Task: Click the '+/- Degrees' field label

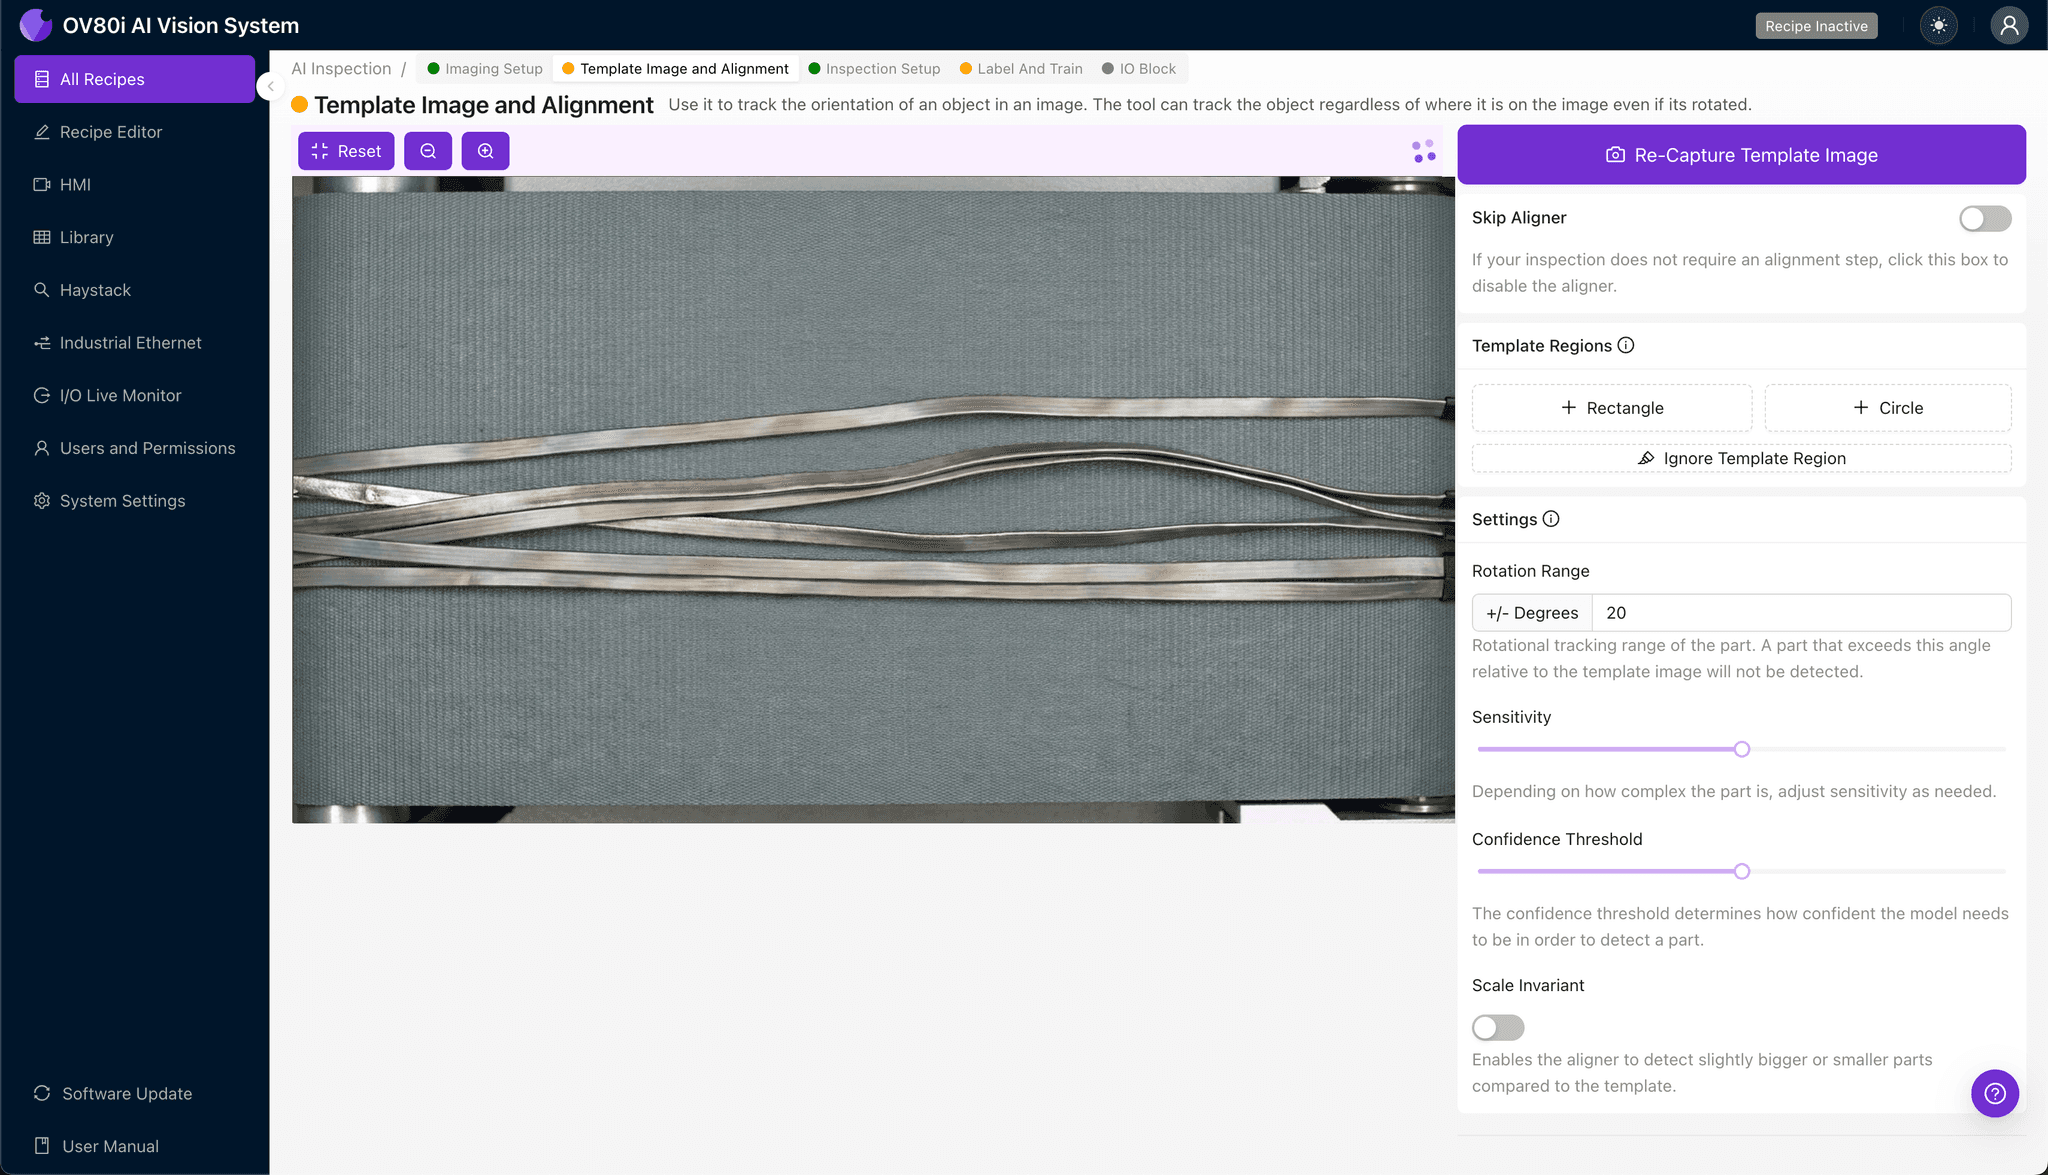Action: 1532,613
